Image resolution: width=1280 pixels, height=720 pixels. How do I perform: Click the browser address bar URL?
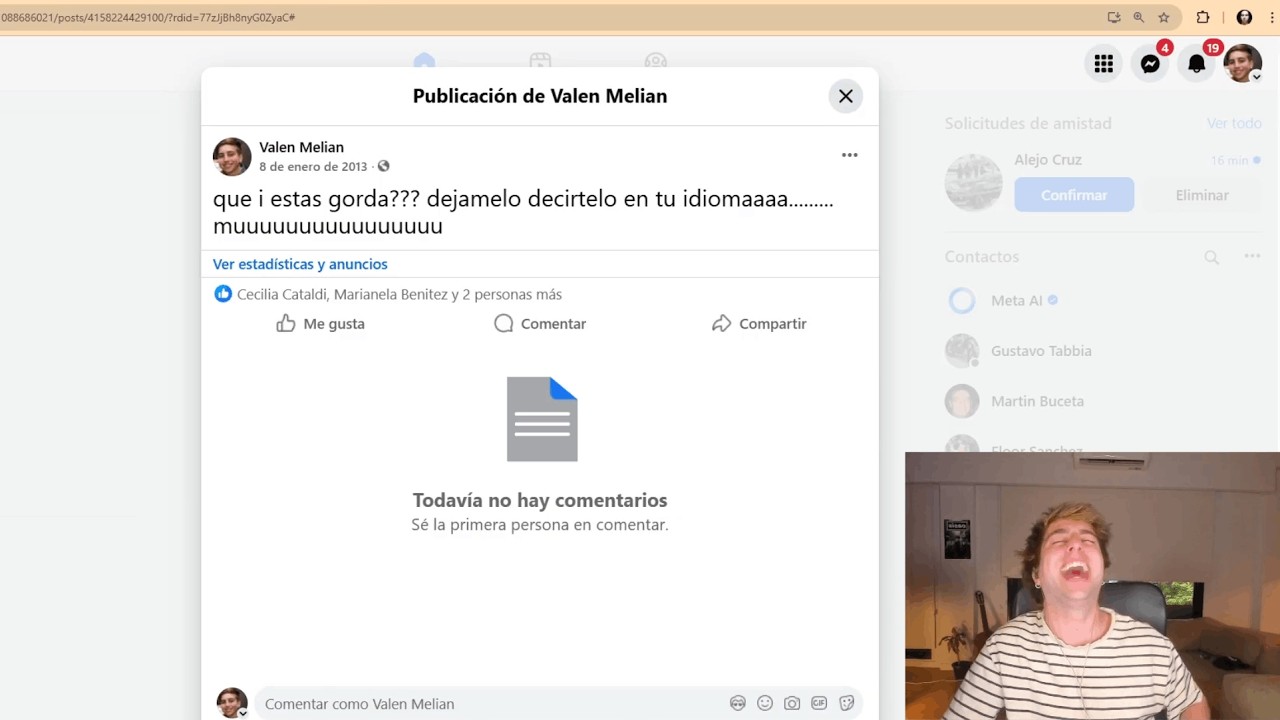pos(148,17)
